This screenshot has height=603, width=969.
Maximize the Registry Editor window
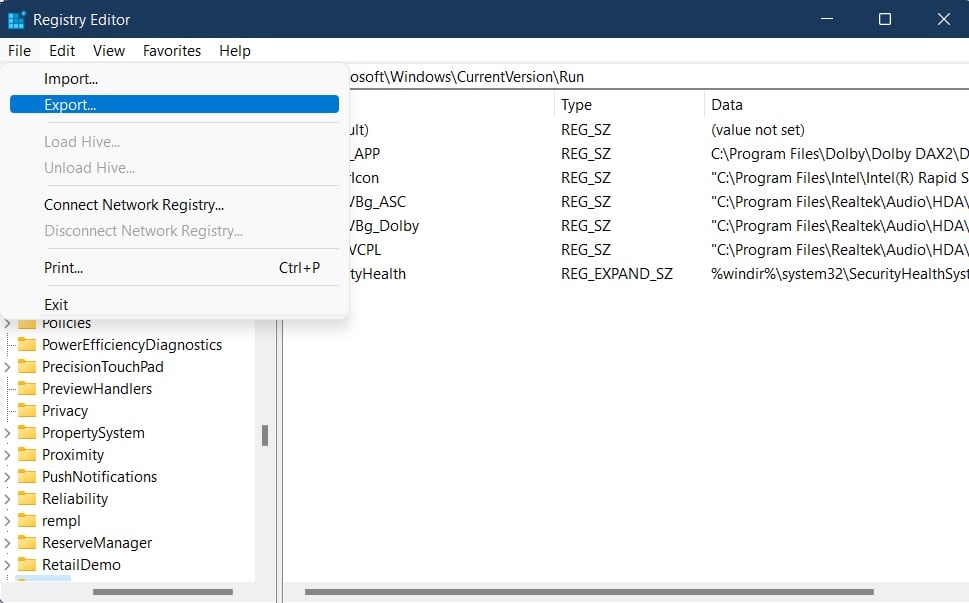tap(884, 19)
